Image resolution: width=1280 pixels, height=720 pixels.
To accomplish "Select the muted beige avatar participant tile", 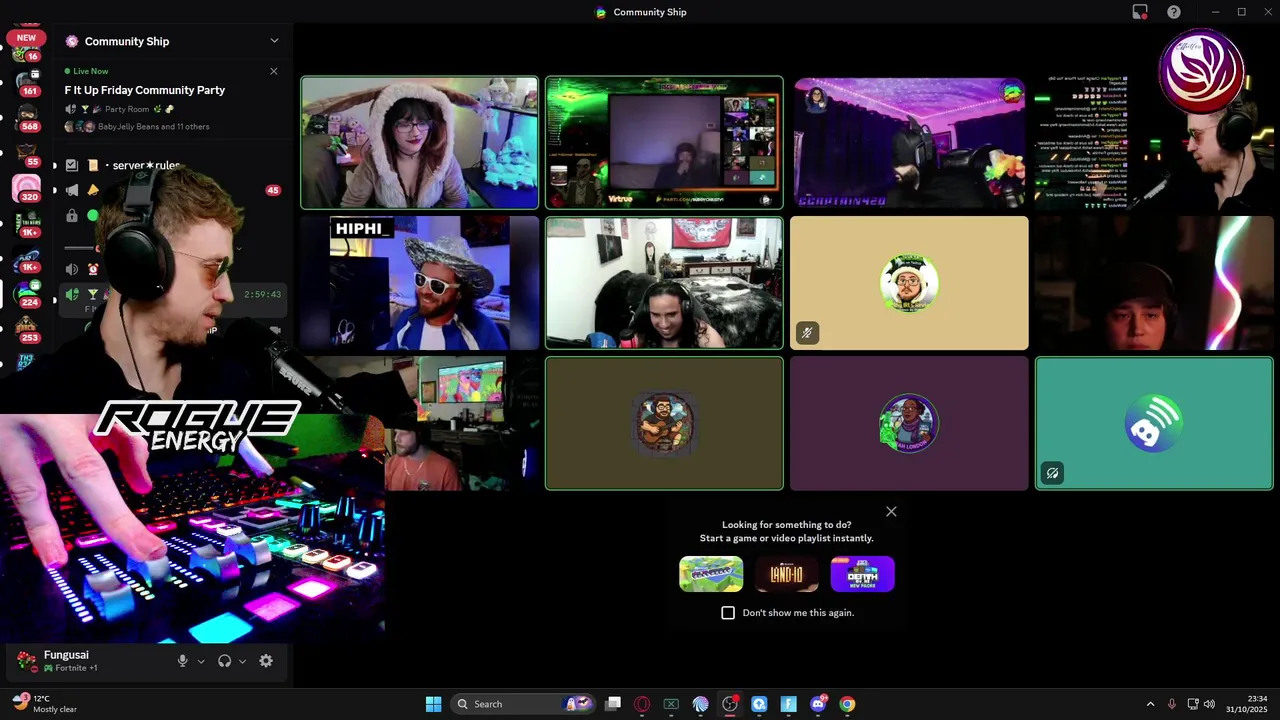I will (909, 283).
